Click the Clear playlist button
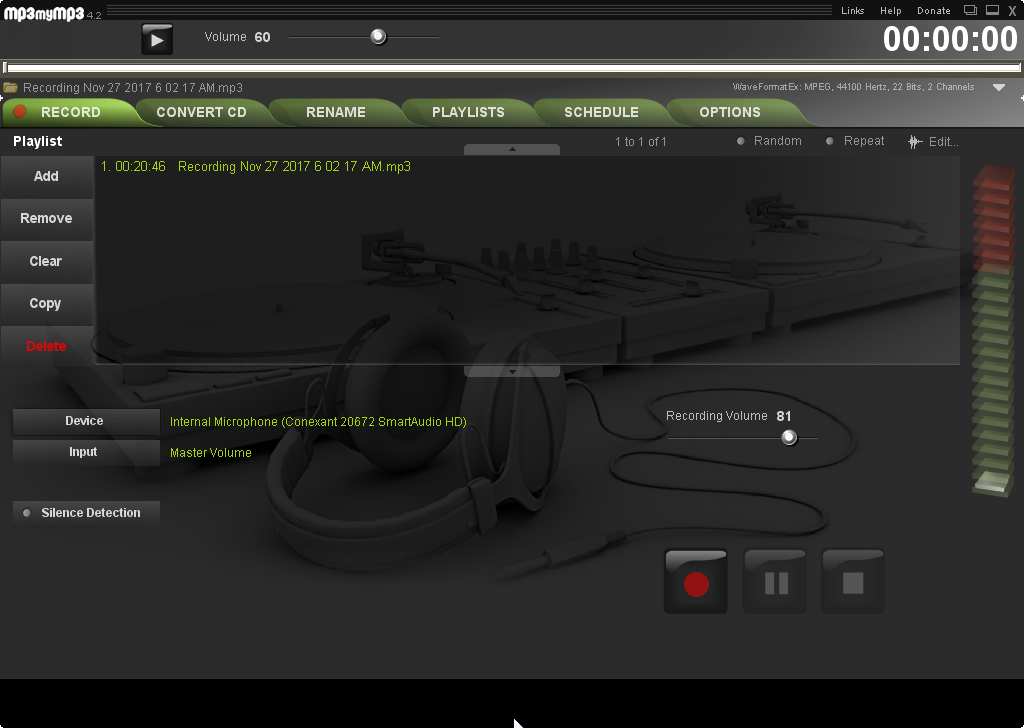The image size is (1024, 728). [x=46, y=261]
